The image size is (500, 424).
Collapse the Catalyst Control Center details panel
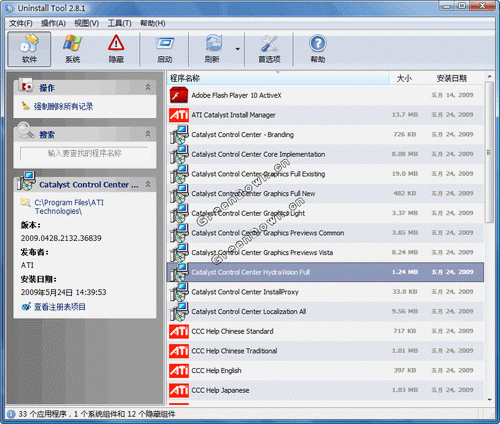point(148,184)
